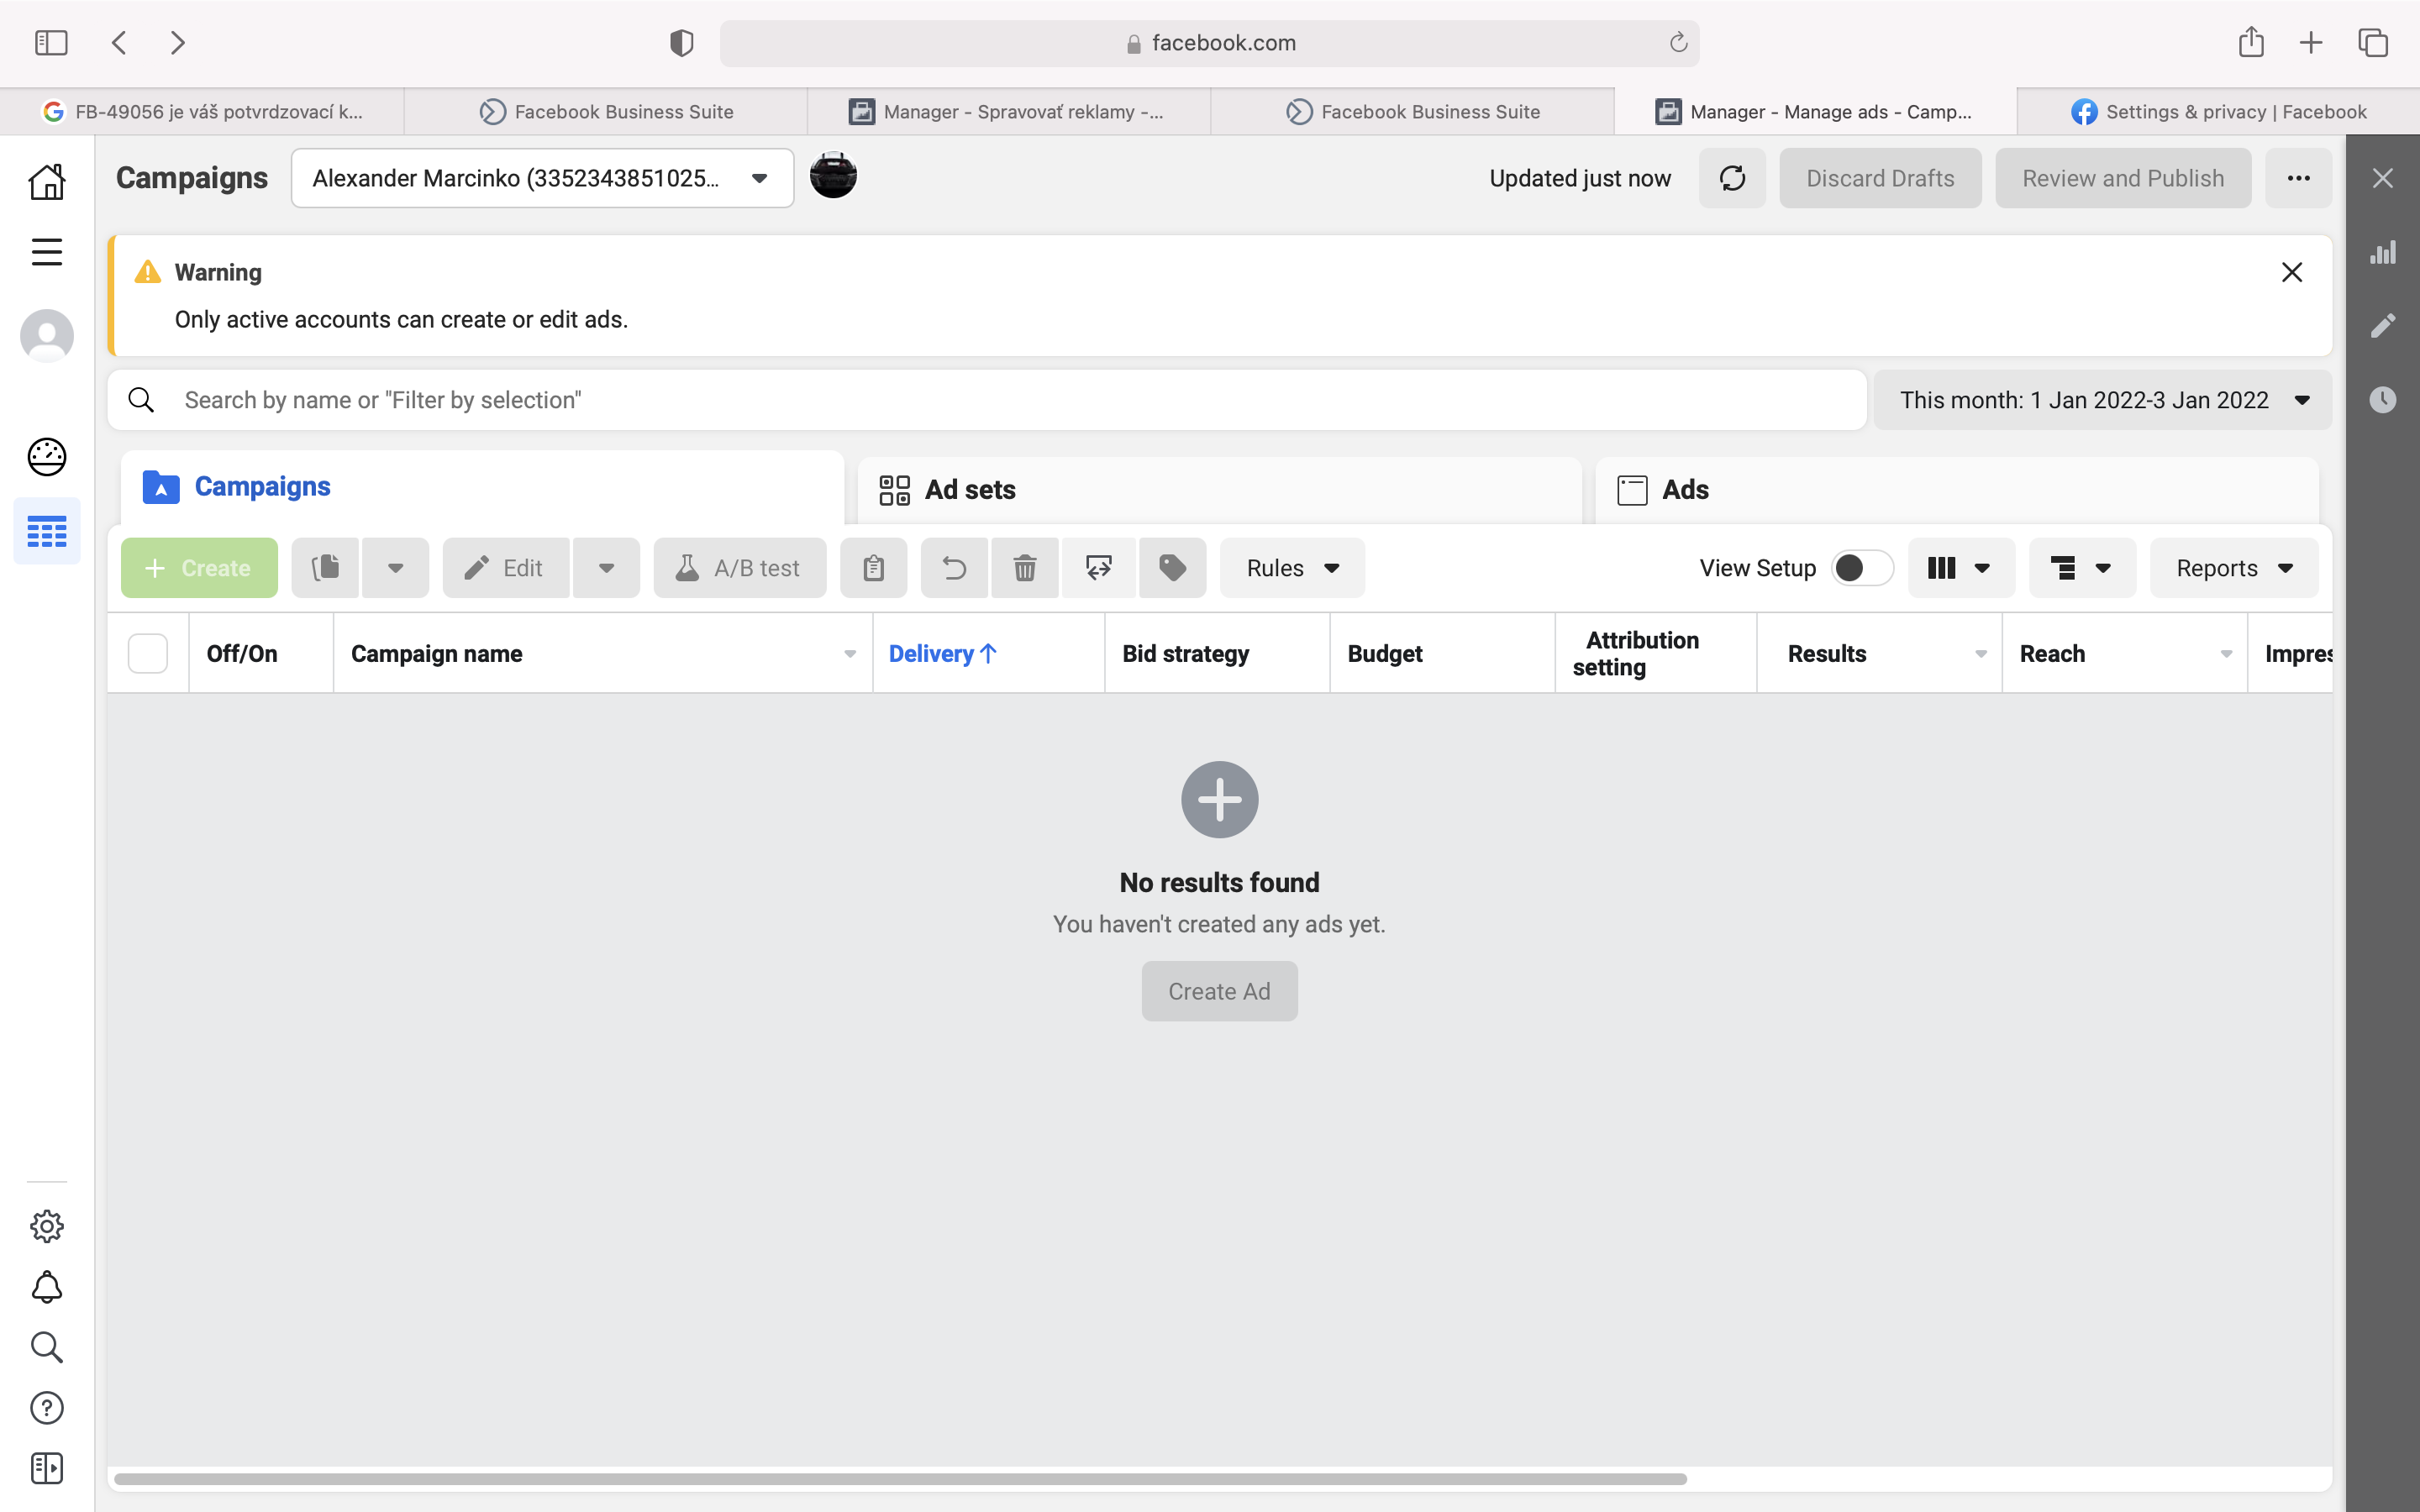Click the Tag label icon in toolbar

click(x=1172, y=568)
